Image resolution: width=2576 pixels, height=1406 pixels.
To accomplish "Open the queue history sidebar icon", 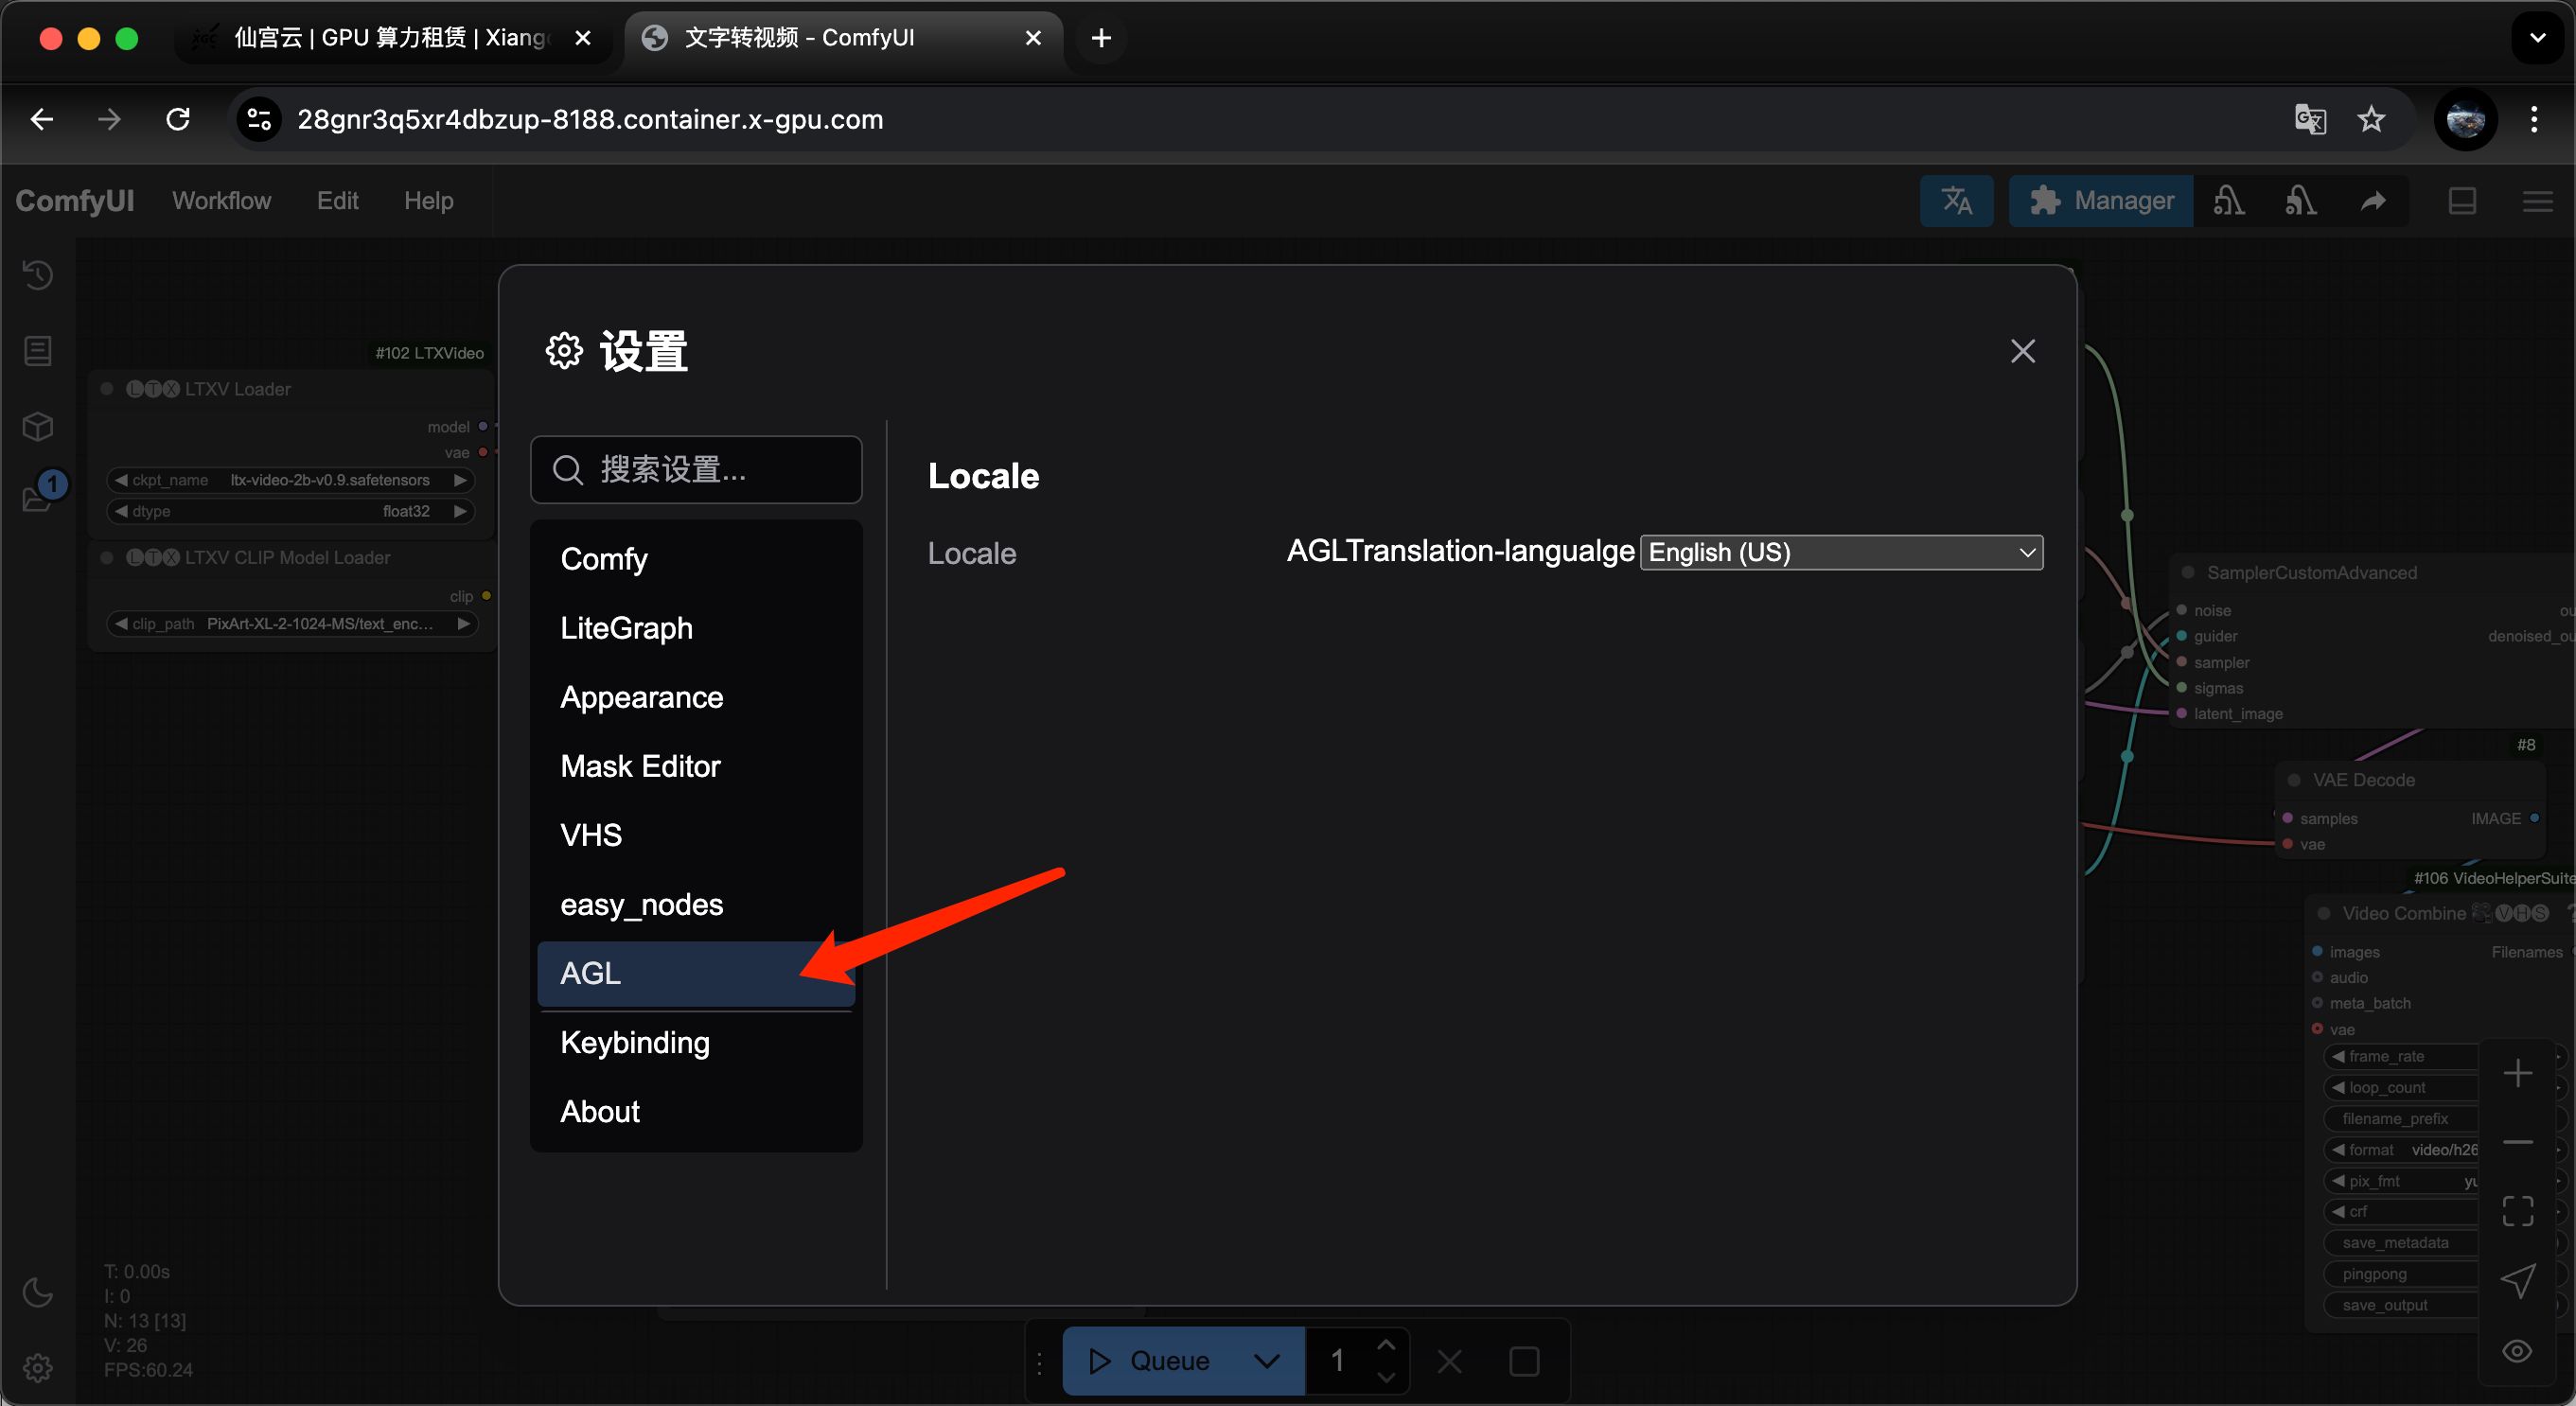I will coord(38,275).
